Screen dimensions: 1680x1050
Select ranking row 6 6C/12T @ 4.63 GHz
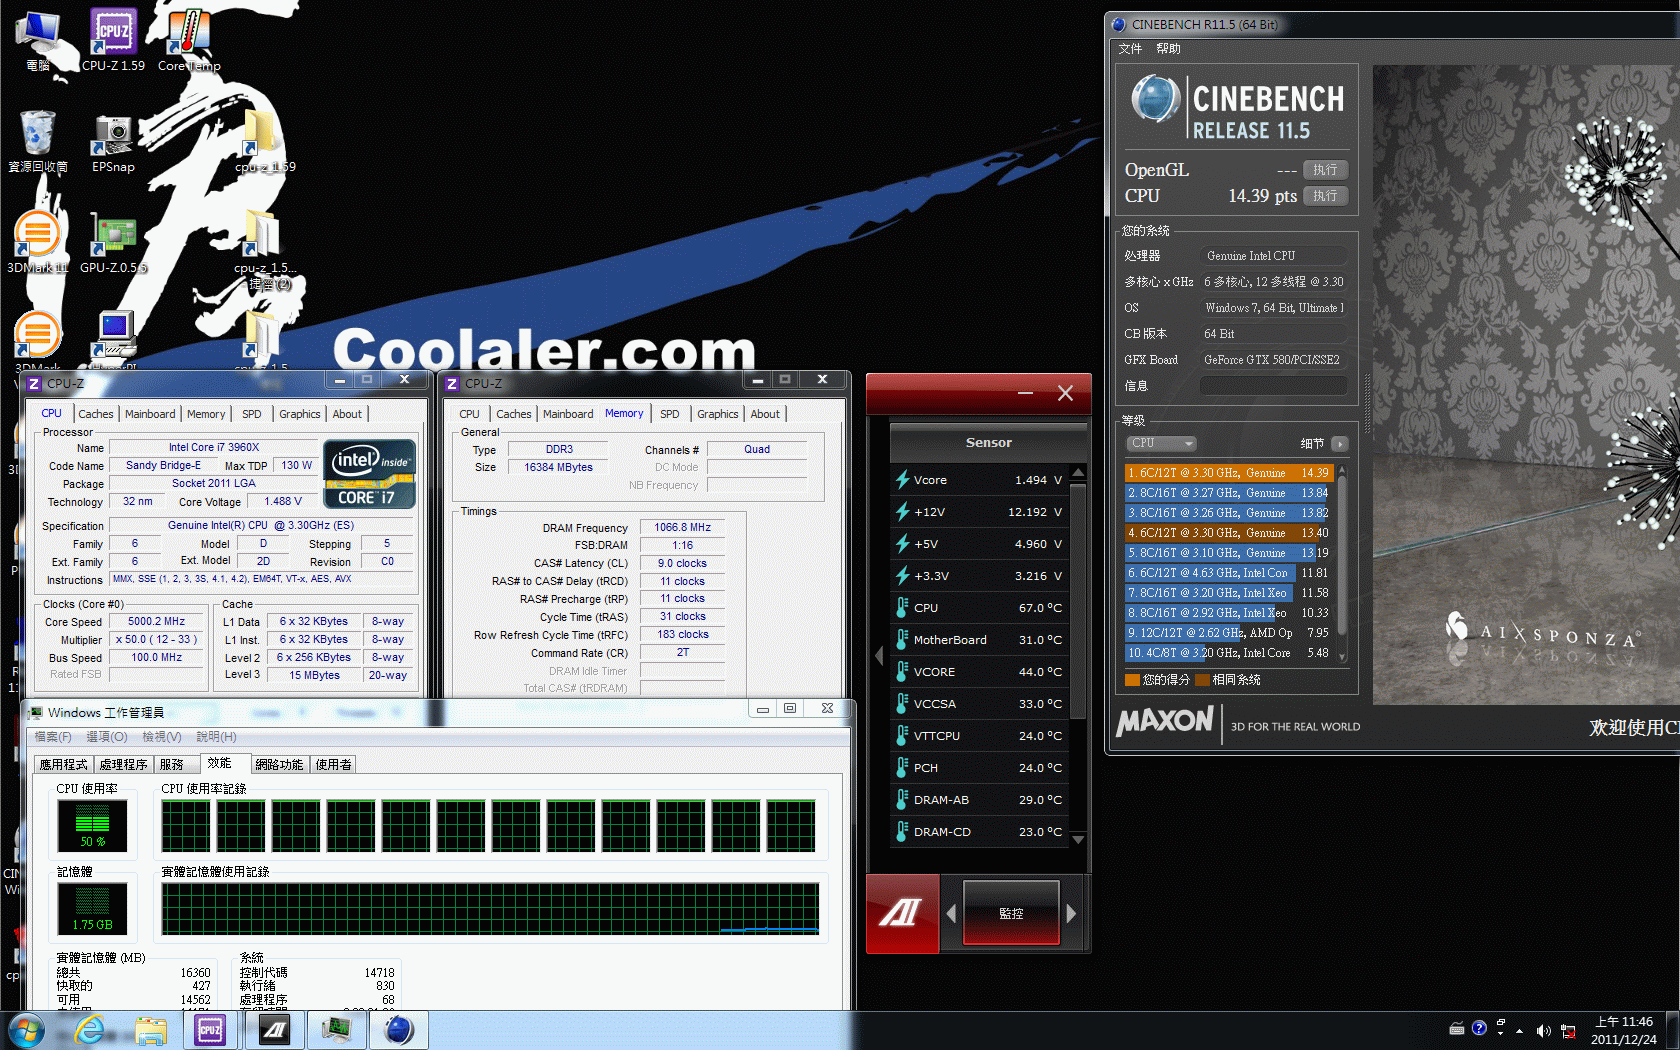click(1229, 573)
